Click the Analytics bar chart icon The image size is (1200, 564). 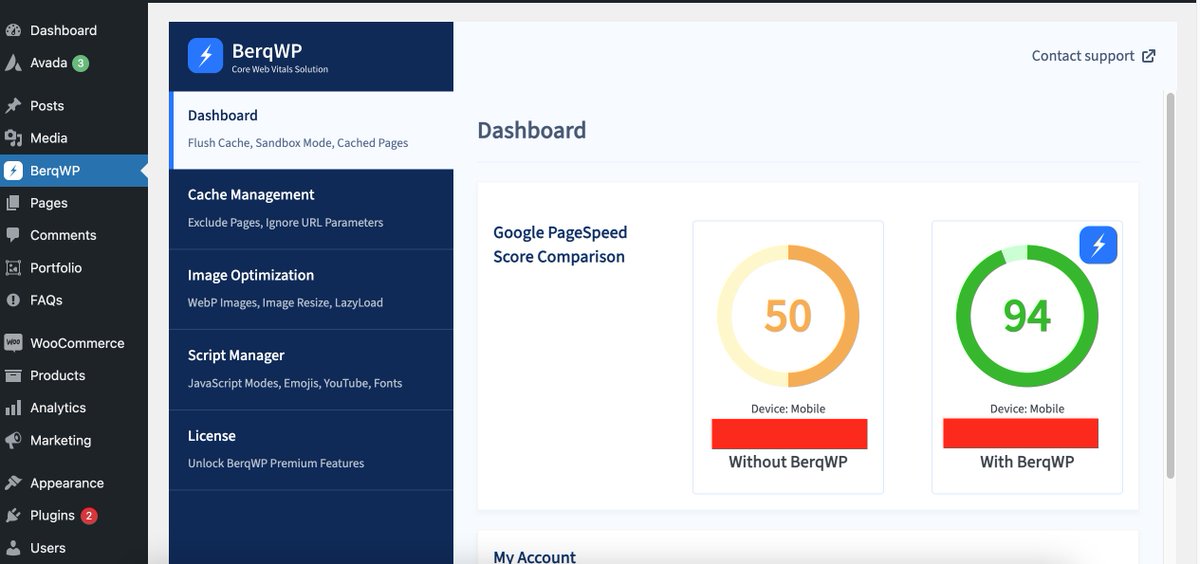click(x=13, y=408)
